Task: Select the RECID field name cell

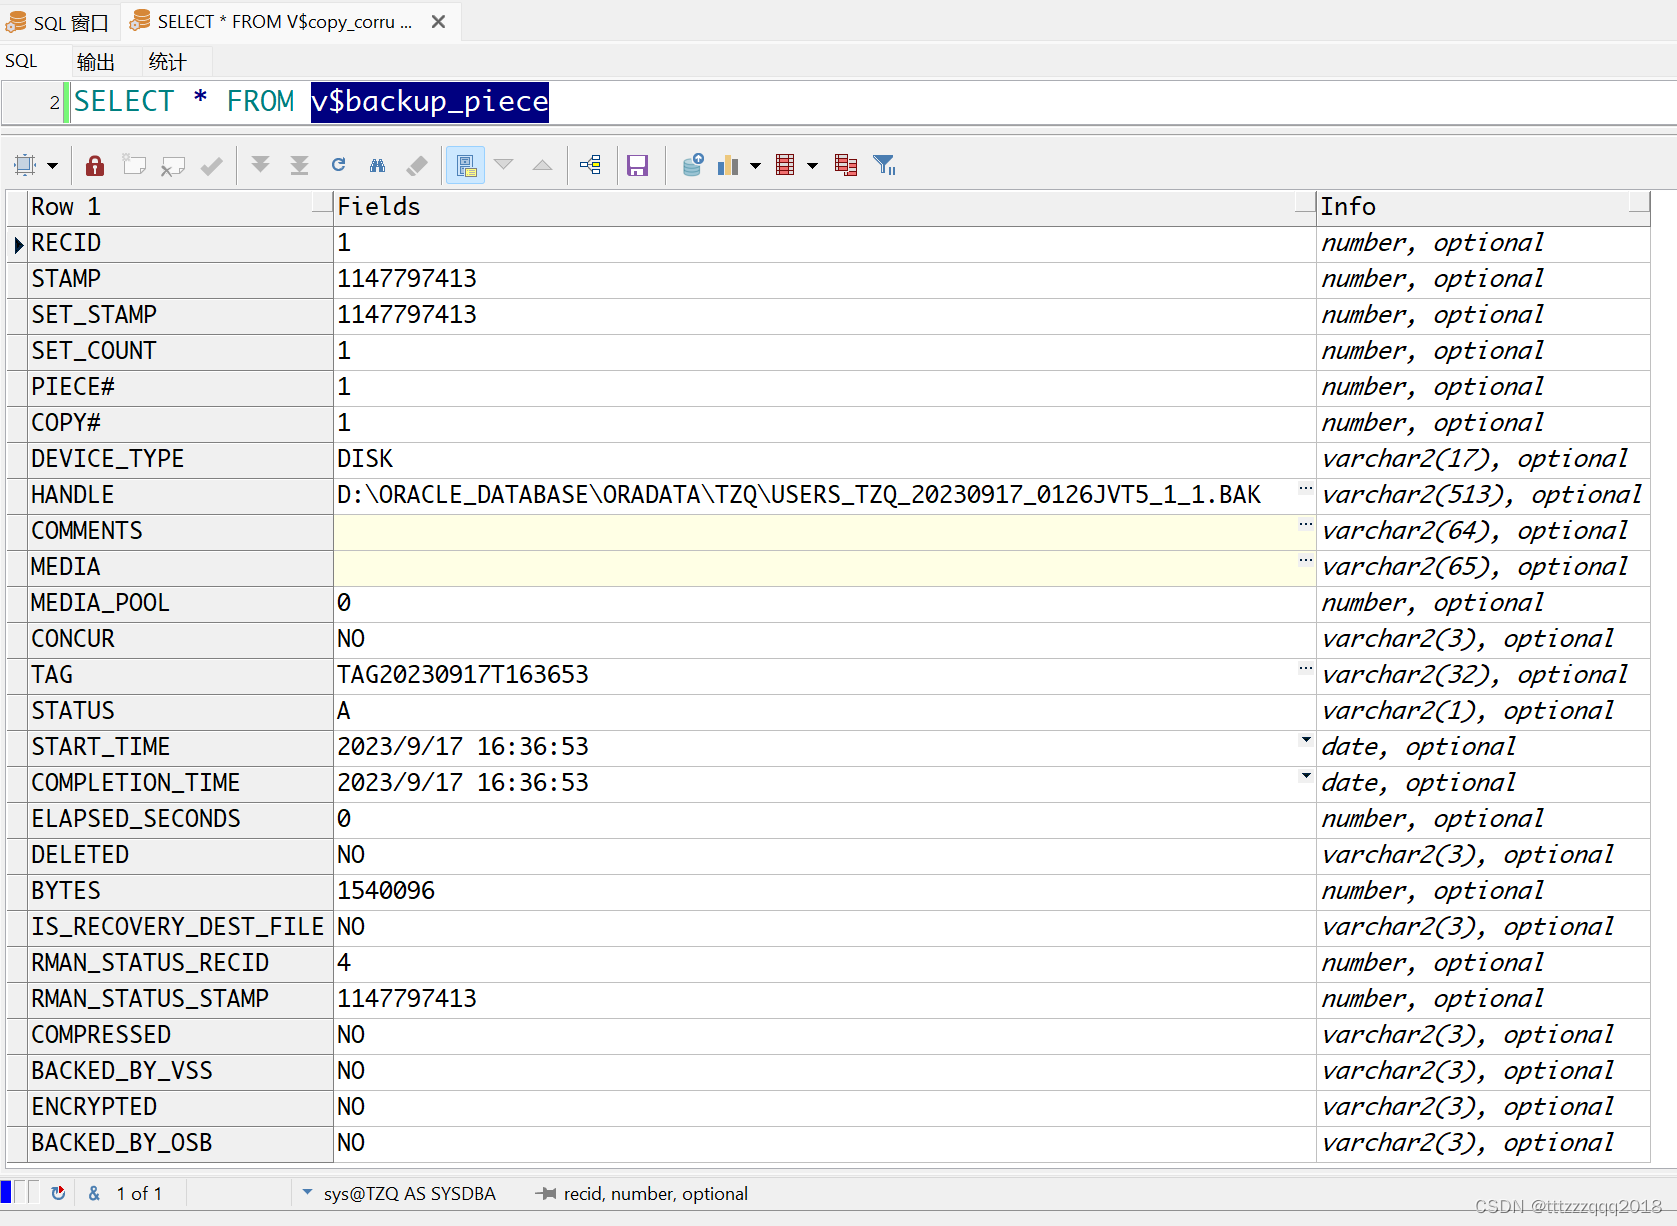Action: pos(180,243)
